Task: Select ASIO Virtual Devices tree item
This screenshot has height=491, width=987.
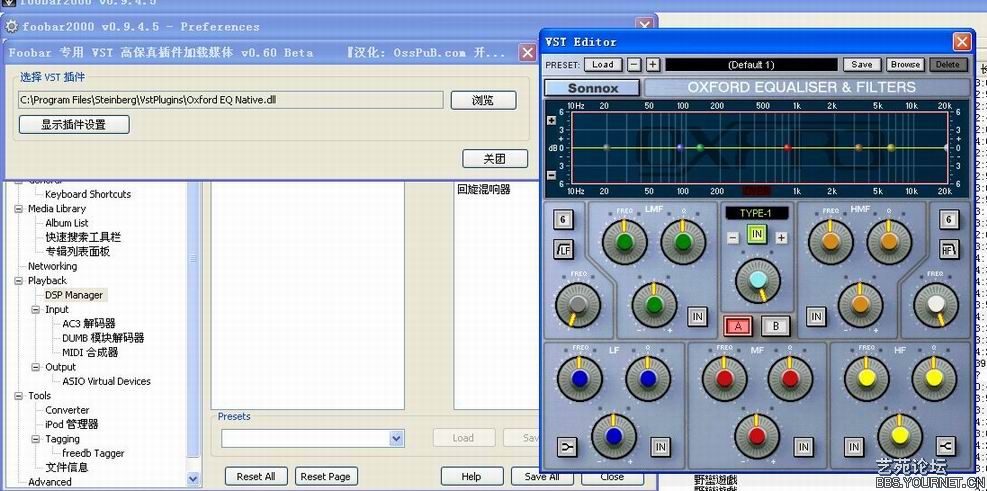Action: [106, 381]
